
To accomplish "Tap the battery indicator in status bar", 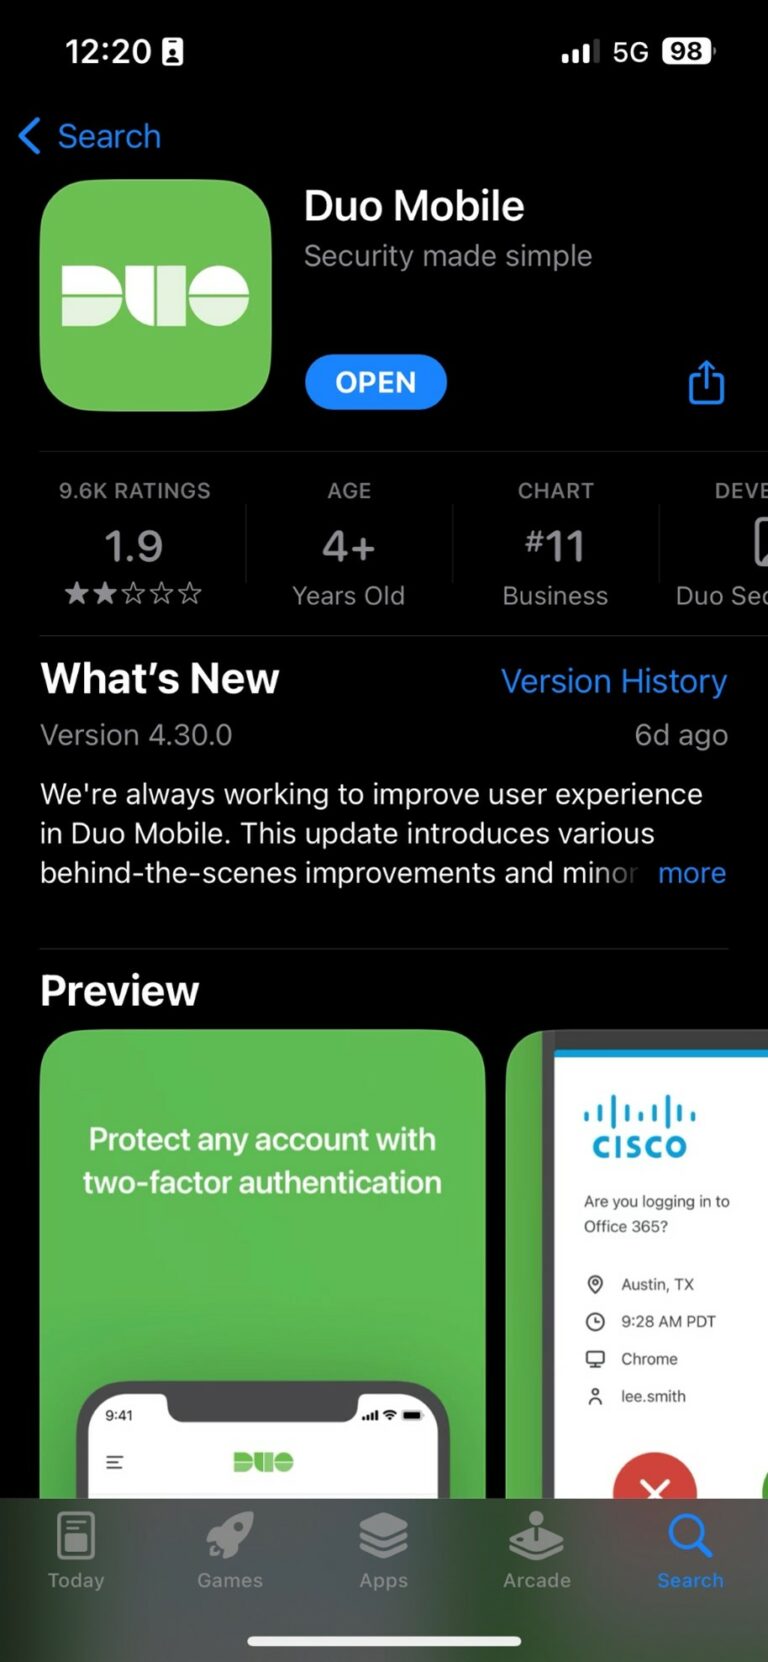I will (x=687, y=51).
